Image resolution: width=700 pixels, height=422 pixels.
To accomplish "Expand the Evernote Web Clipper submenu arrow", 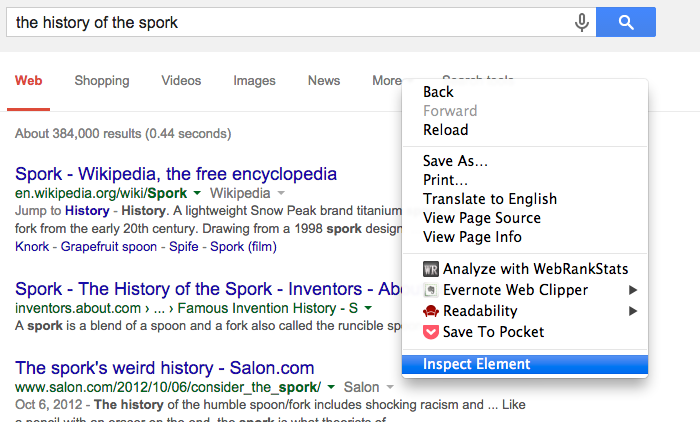I will click(633, 290).
